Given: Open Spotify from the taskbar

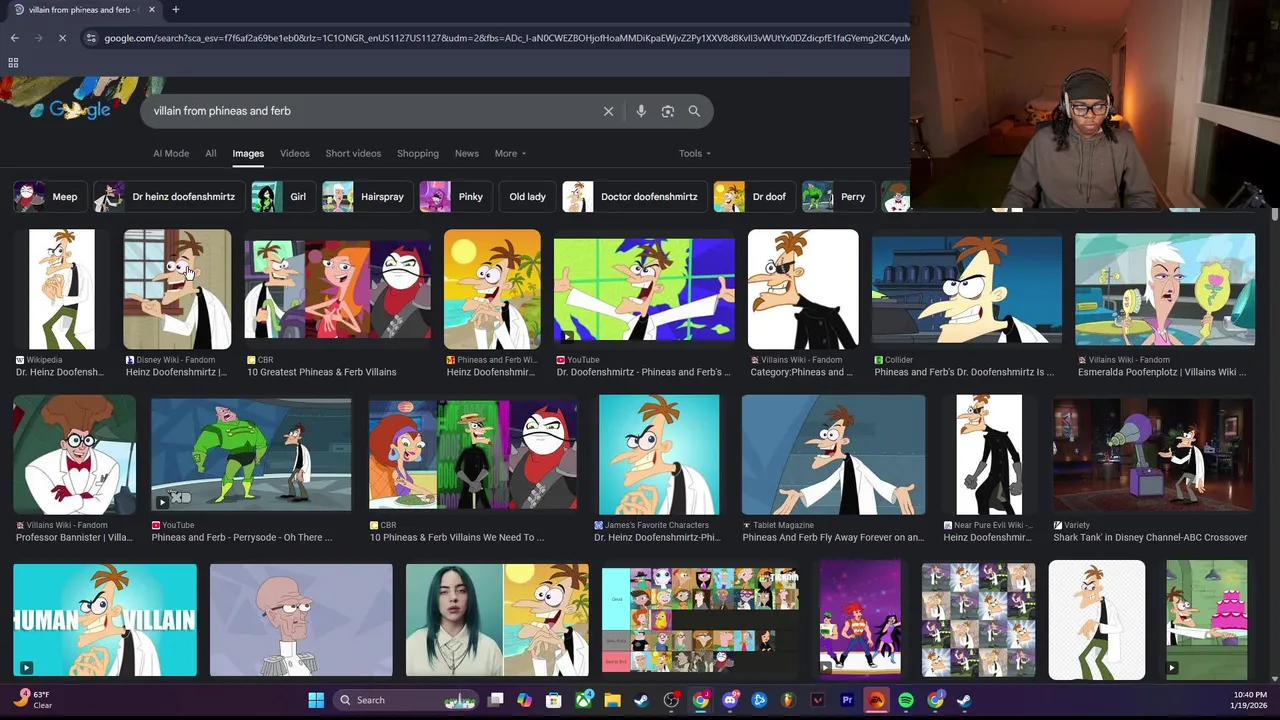Looking at the screenshot, I should point(906,700).
